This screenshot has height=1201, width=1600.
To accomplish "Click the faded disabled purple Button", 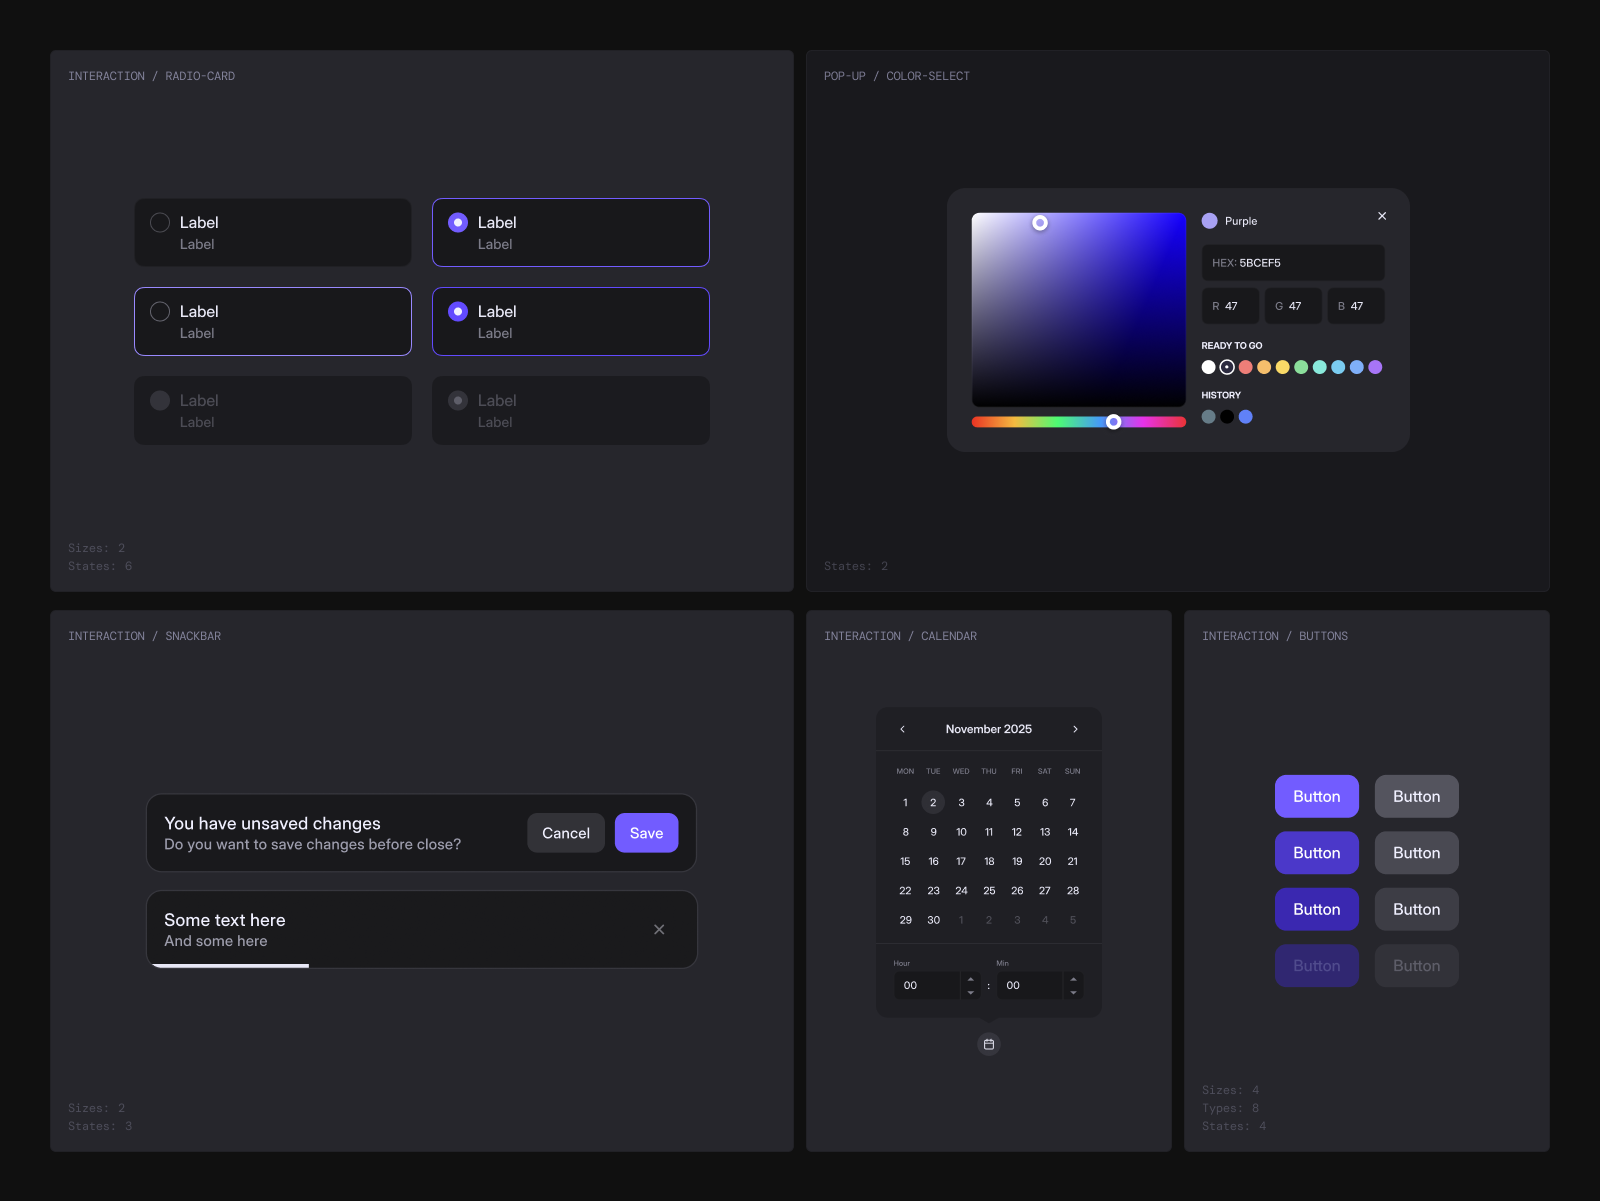I will (x=1317, y=966).
